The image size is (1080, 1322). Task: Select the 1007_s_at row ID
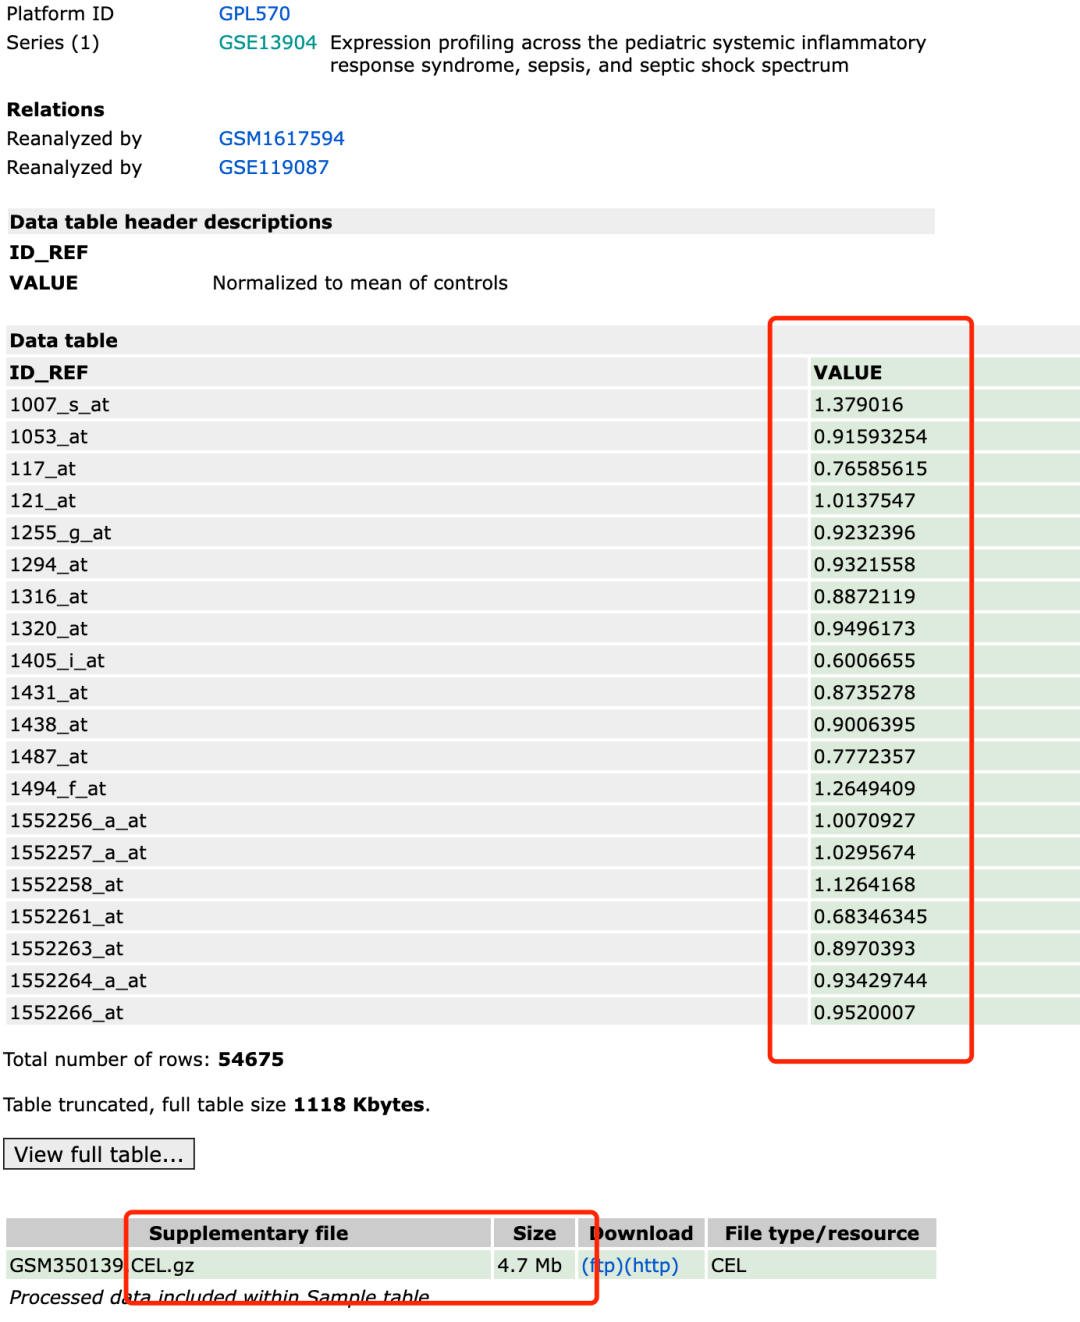[60, 405]
